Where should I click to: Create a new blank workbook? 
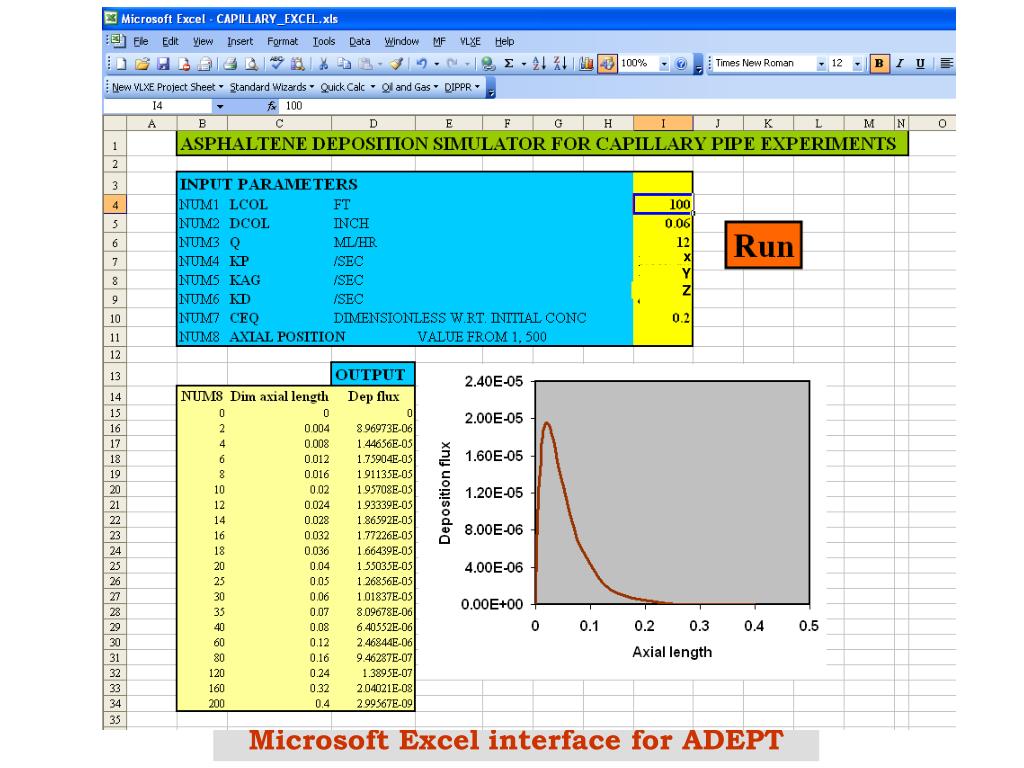coord(121,63)
